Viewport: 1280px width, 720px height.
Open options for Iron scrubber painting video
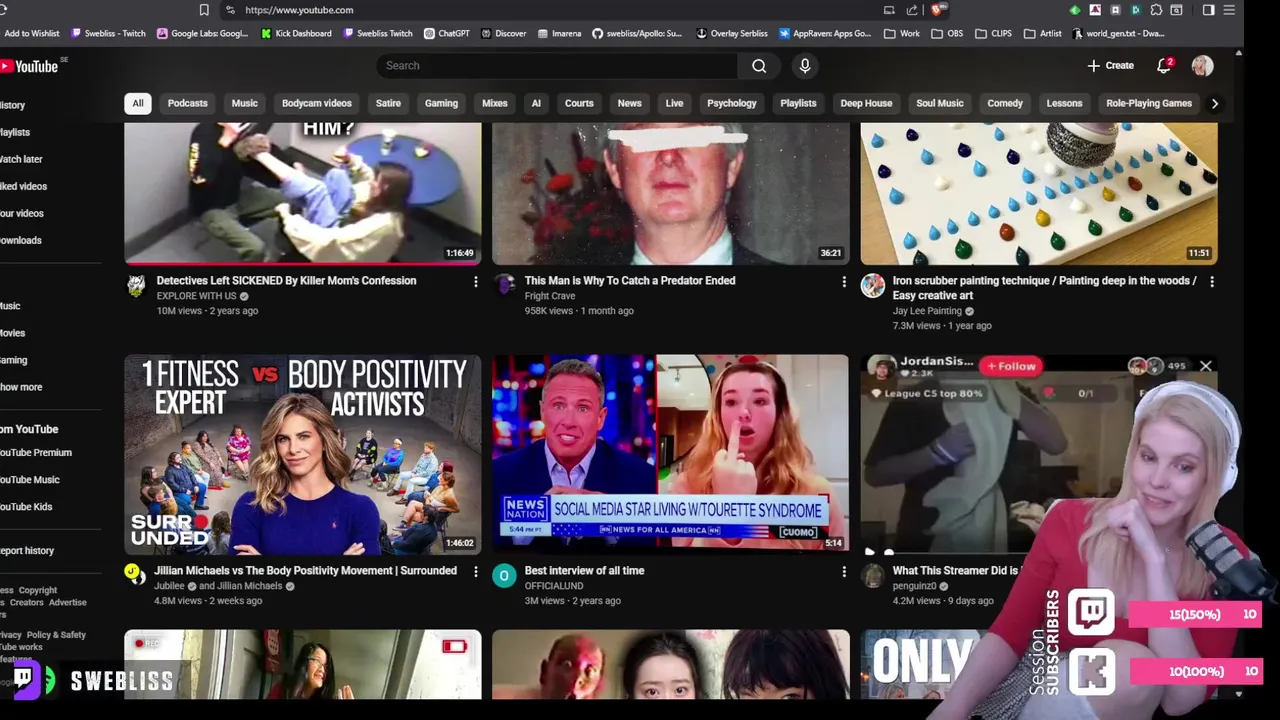tap(1212, 282)
